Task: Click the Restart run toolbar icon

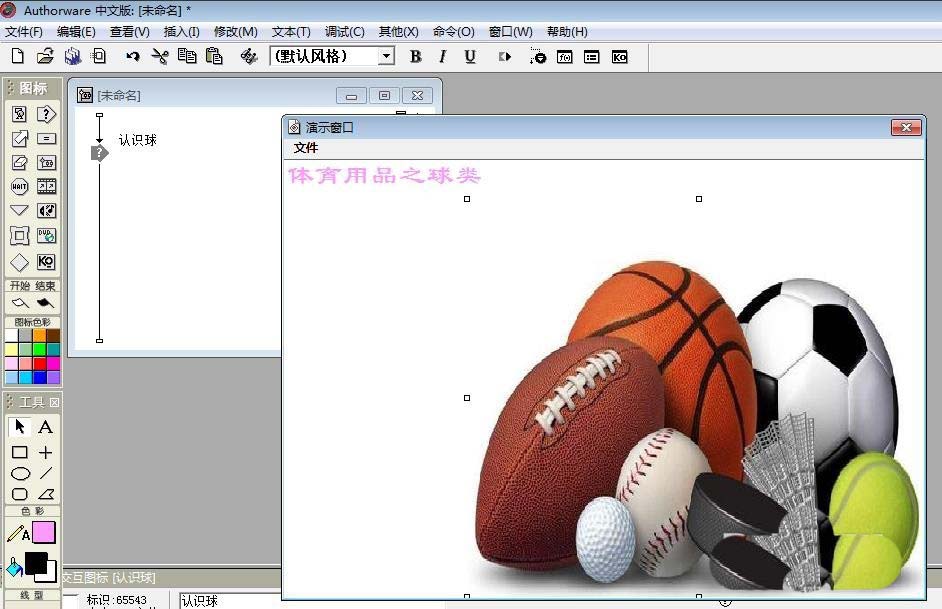Action: click(x=505, y=56)
